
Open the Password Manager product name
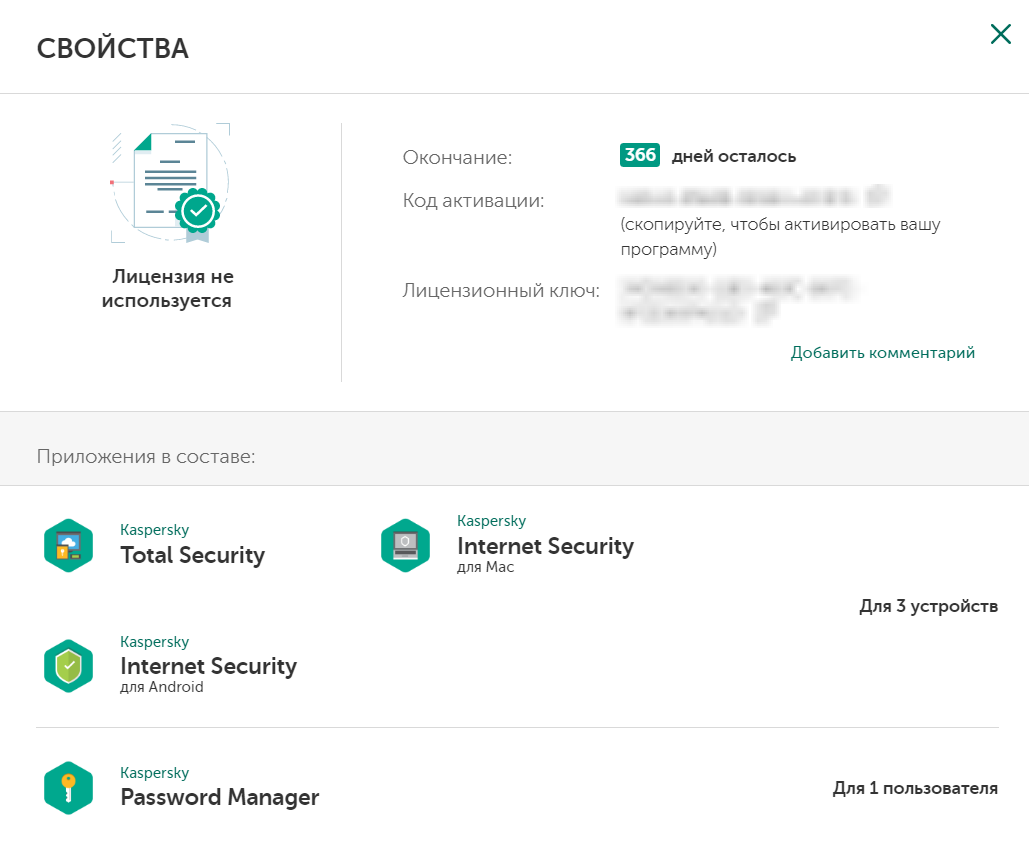[x=219, y=797]
